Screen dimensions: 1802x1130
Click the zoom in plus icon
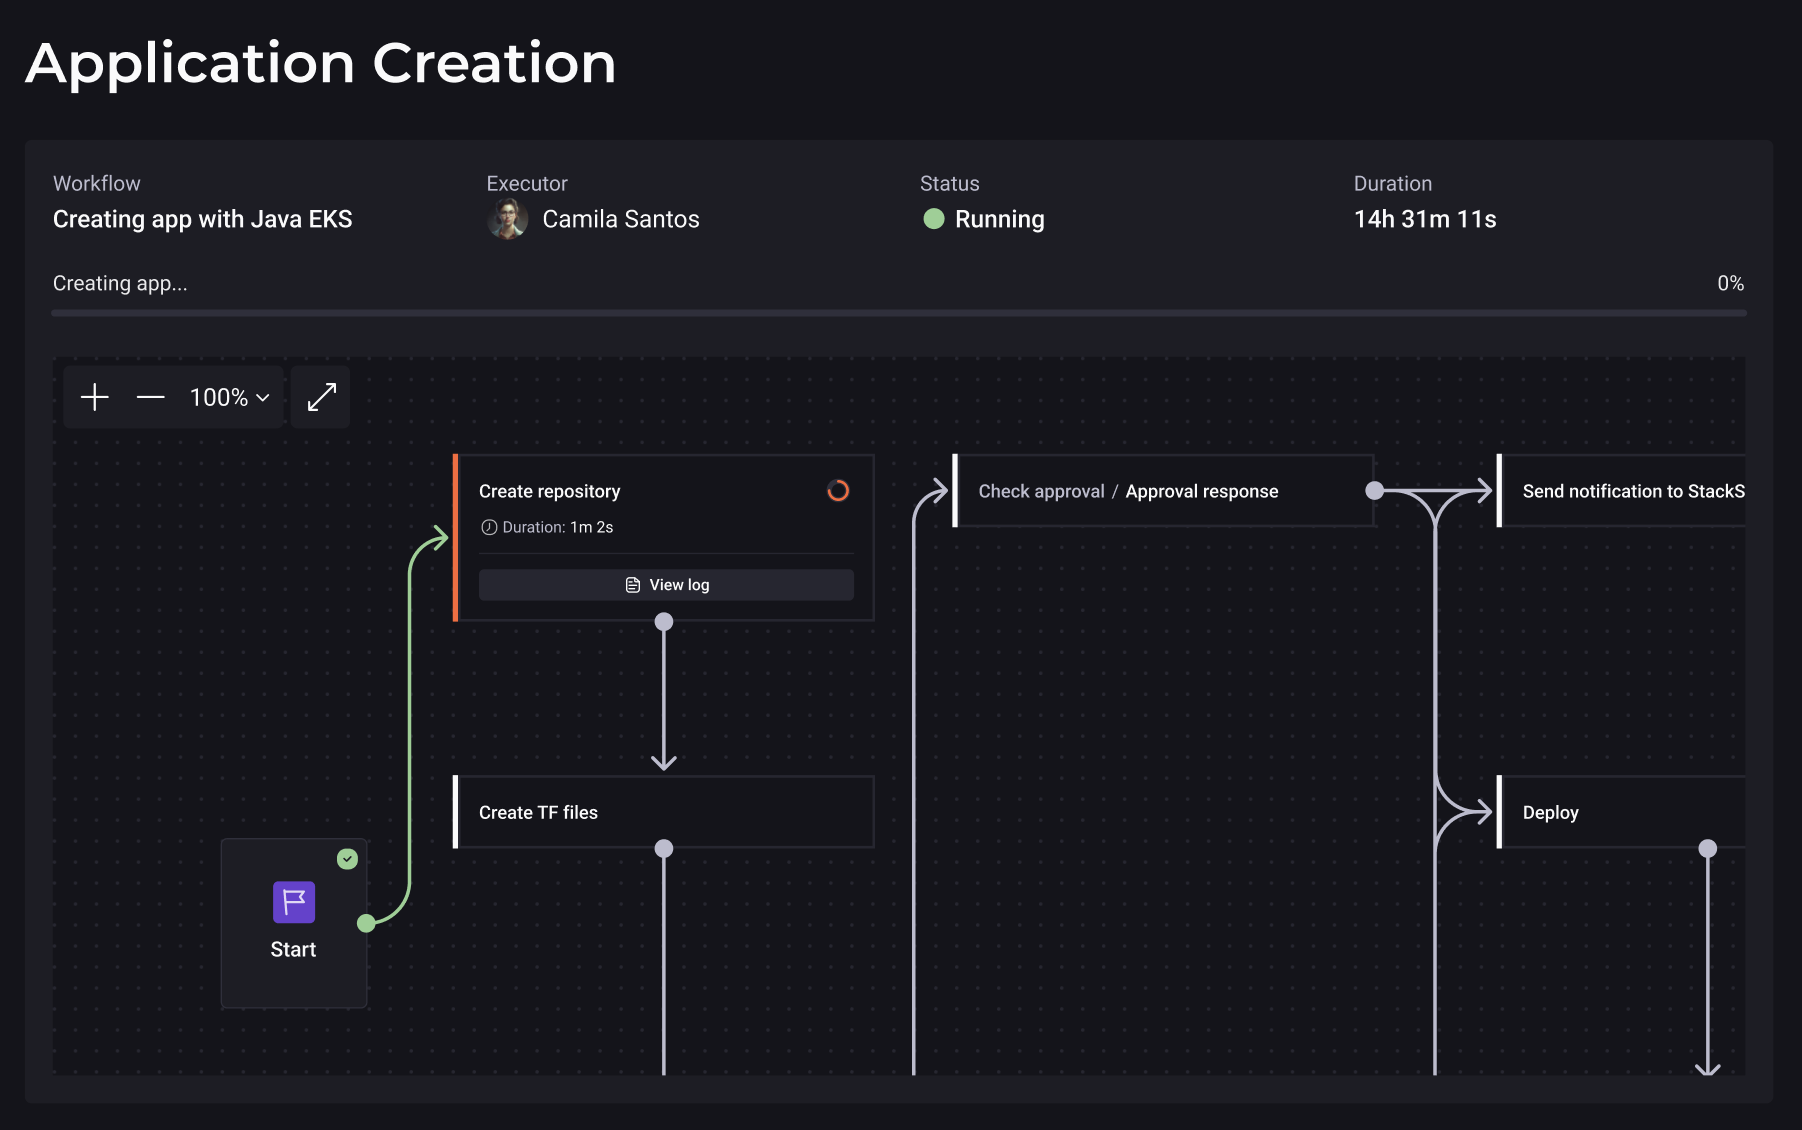95,397
